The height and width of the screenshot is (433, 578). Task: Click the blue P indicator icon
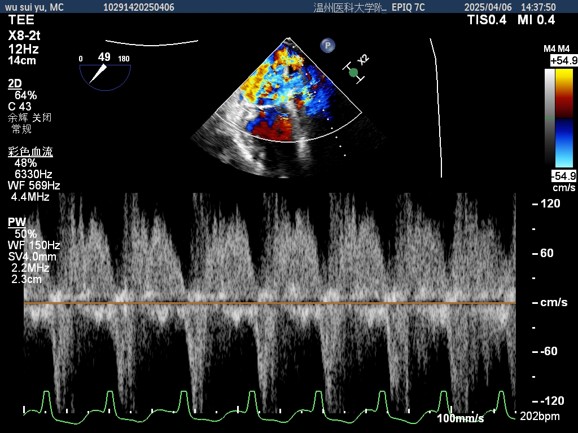click(x=327, y=46)
